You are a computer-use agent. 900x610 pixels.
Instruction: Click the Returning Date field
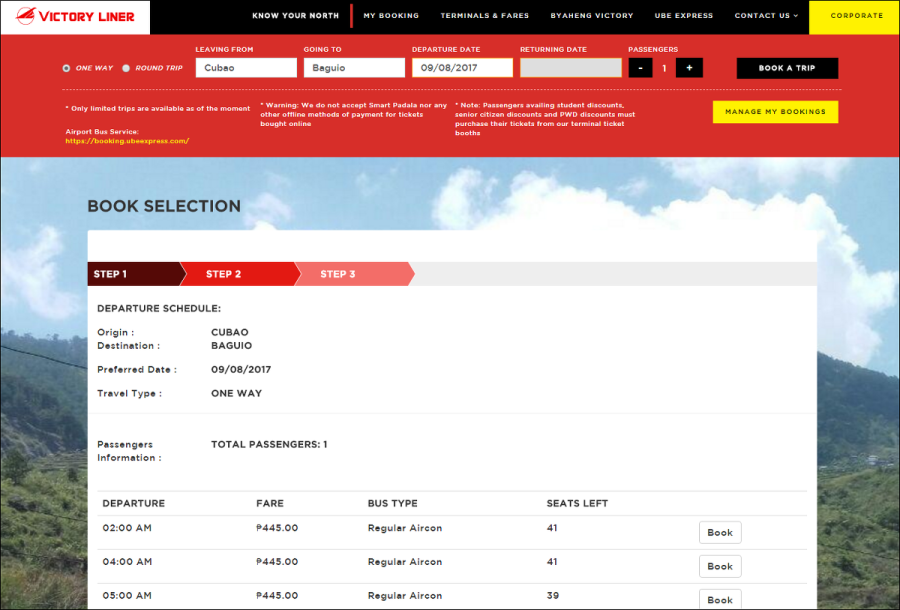coord(571,68)
